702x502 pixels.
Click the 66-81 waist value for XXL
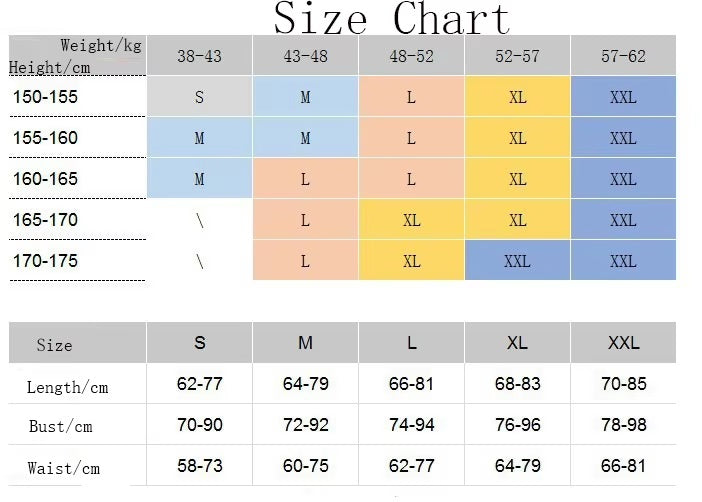point(623,466)
